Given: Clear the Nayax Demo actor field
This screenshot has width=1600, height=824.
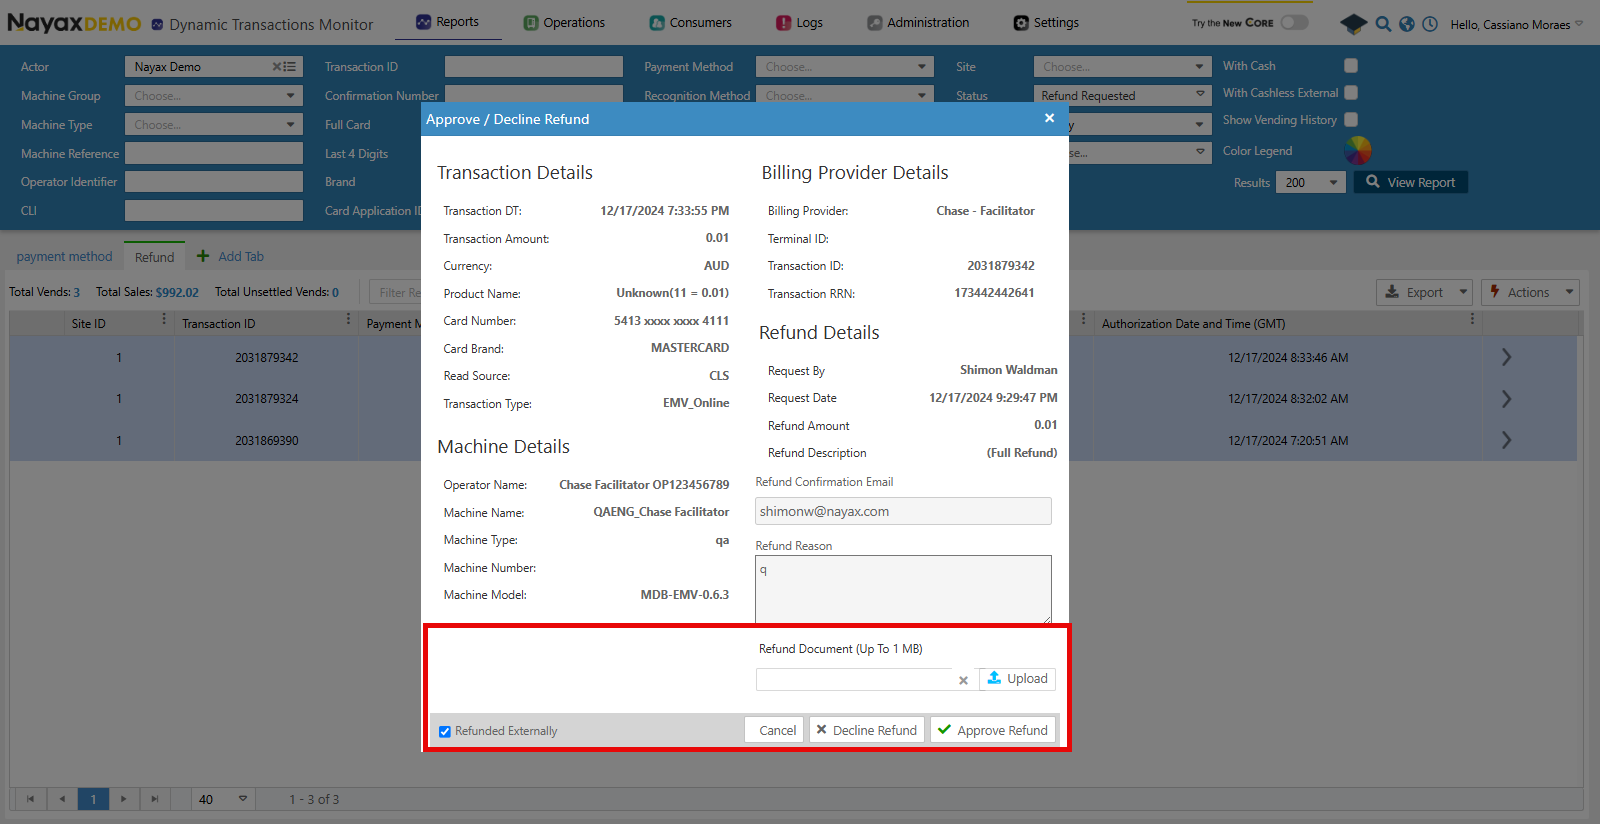Looking at the screenshot, I should pyautogui.click(x=277, y=67).
